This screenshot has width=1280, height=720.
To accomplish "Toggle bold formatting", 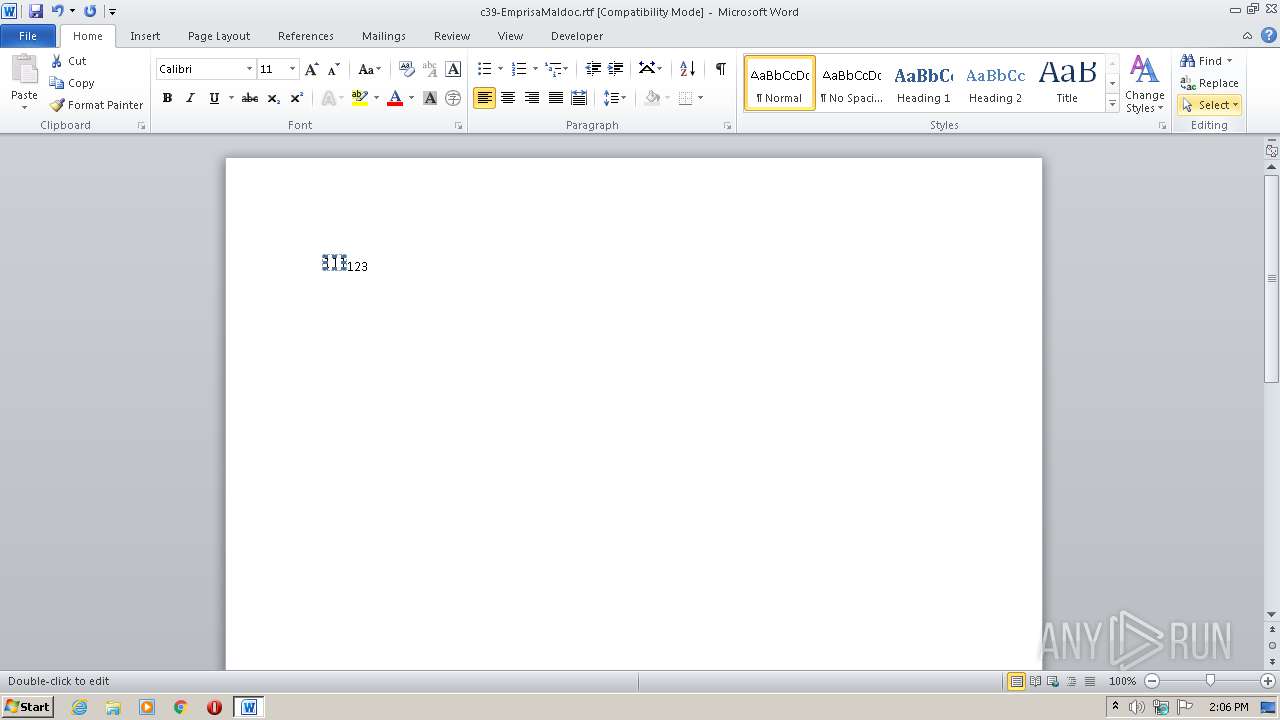I will point(167,98).
